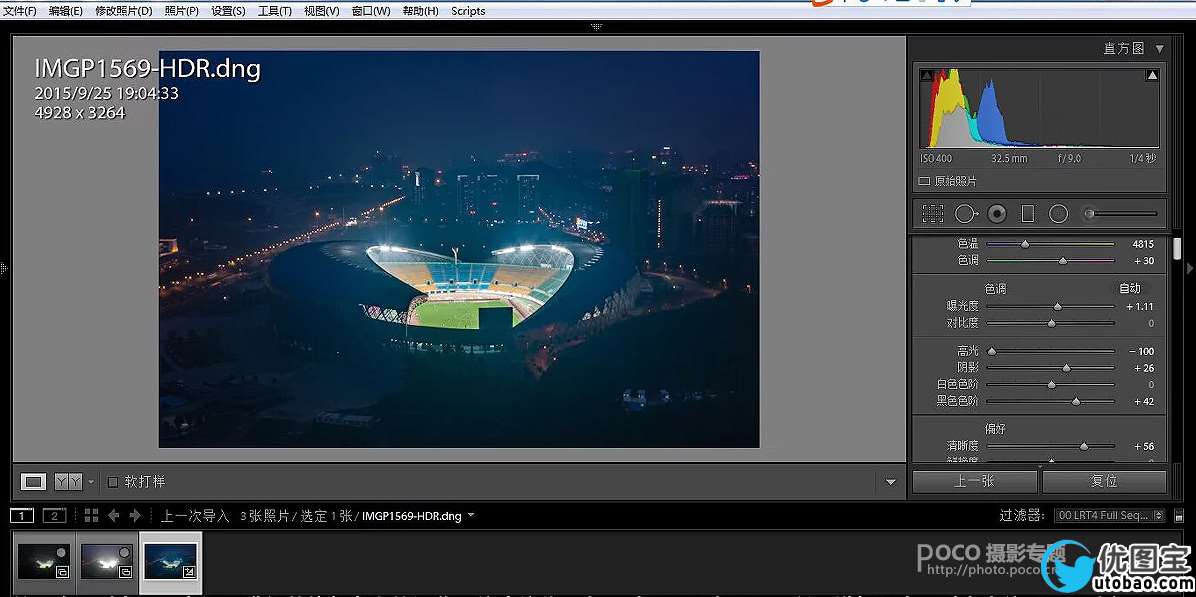The height and width of the screenshot is (597, 1196).
Task: Select the Crop Overlay tool
Action: tap(932, 214)
